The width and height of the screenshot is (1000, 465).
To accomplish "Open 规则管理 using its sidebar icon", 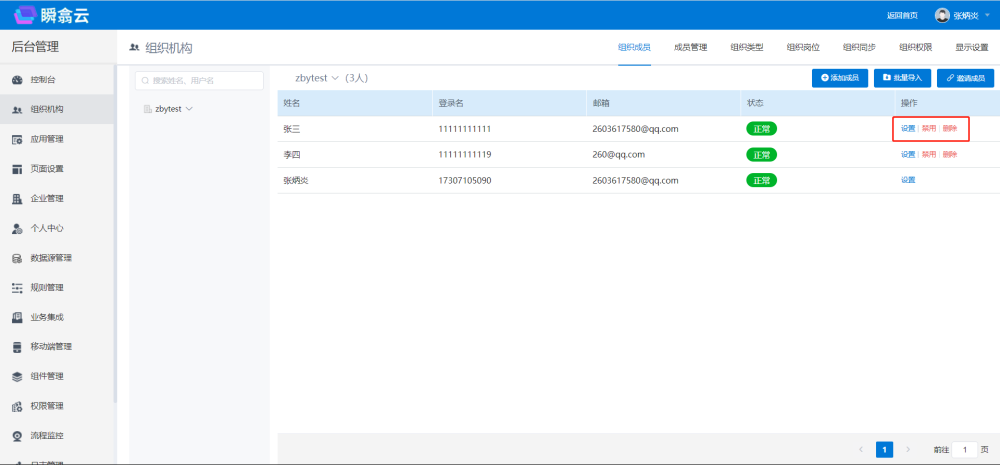I will pyautogui.click(x=17, y=288).
